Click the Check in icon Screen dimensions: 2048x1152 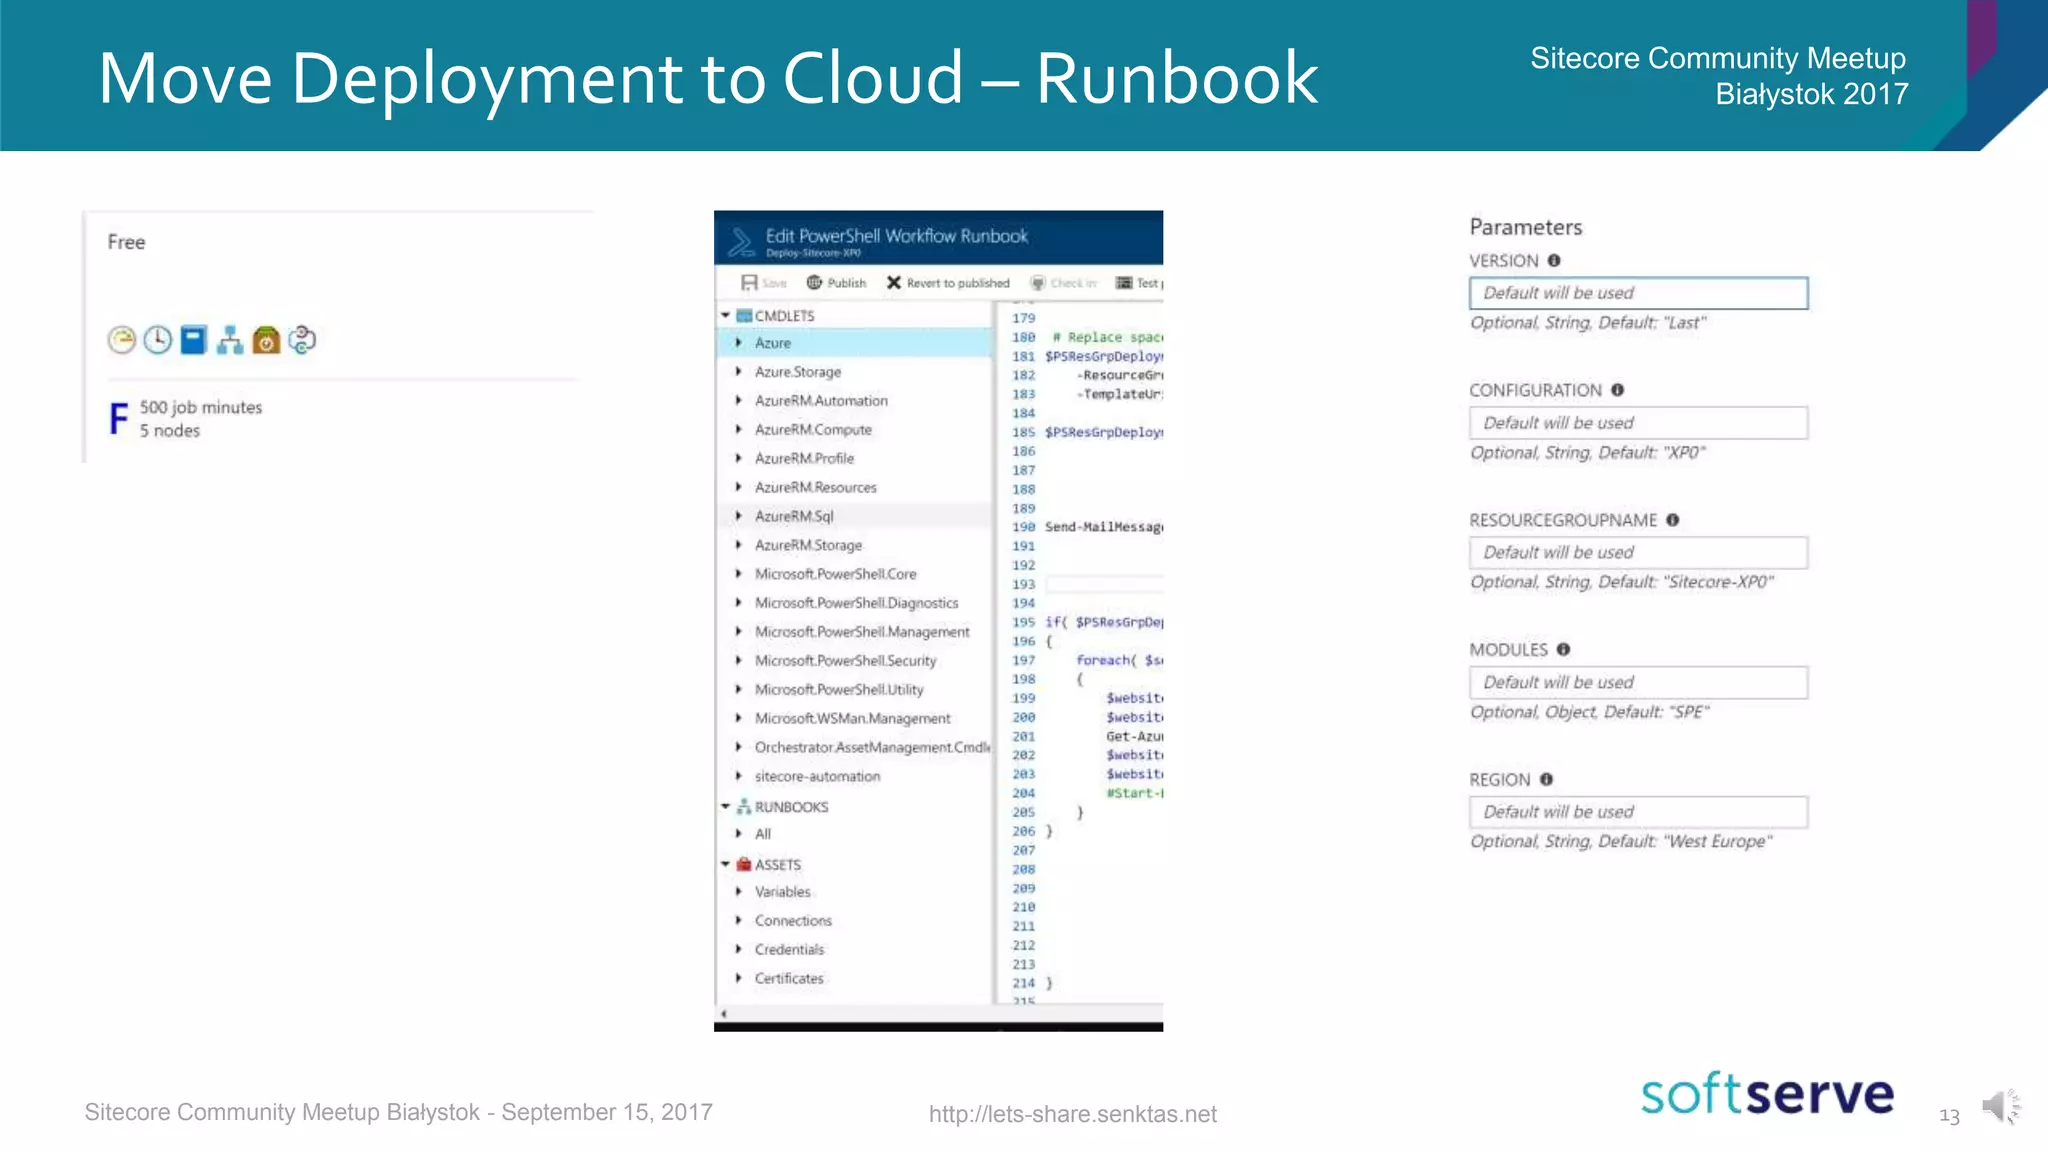[1038, 283]
